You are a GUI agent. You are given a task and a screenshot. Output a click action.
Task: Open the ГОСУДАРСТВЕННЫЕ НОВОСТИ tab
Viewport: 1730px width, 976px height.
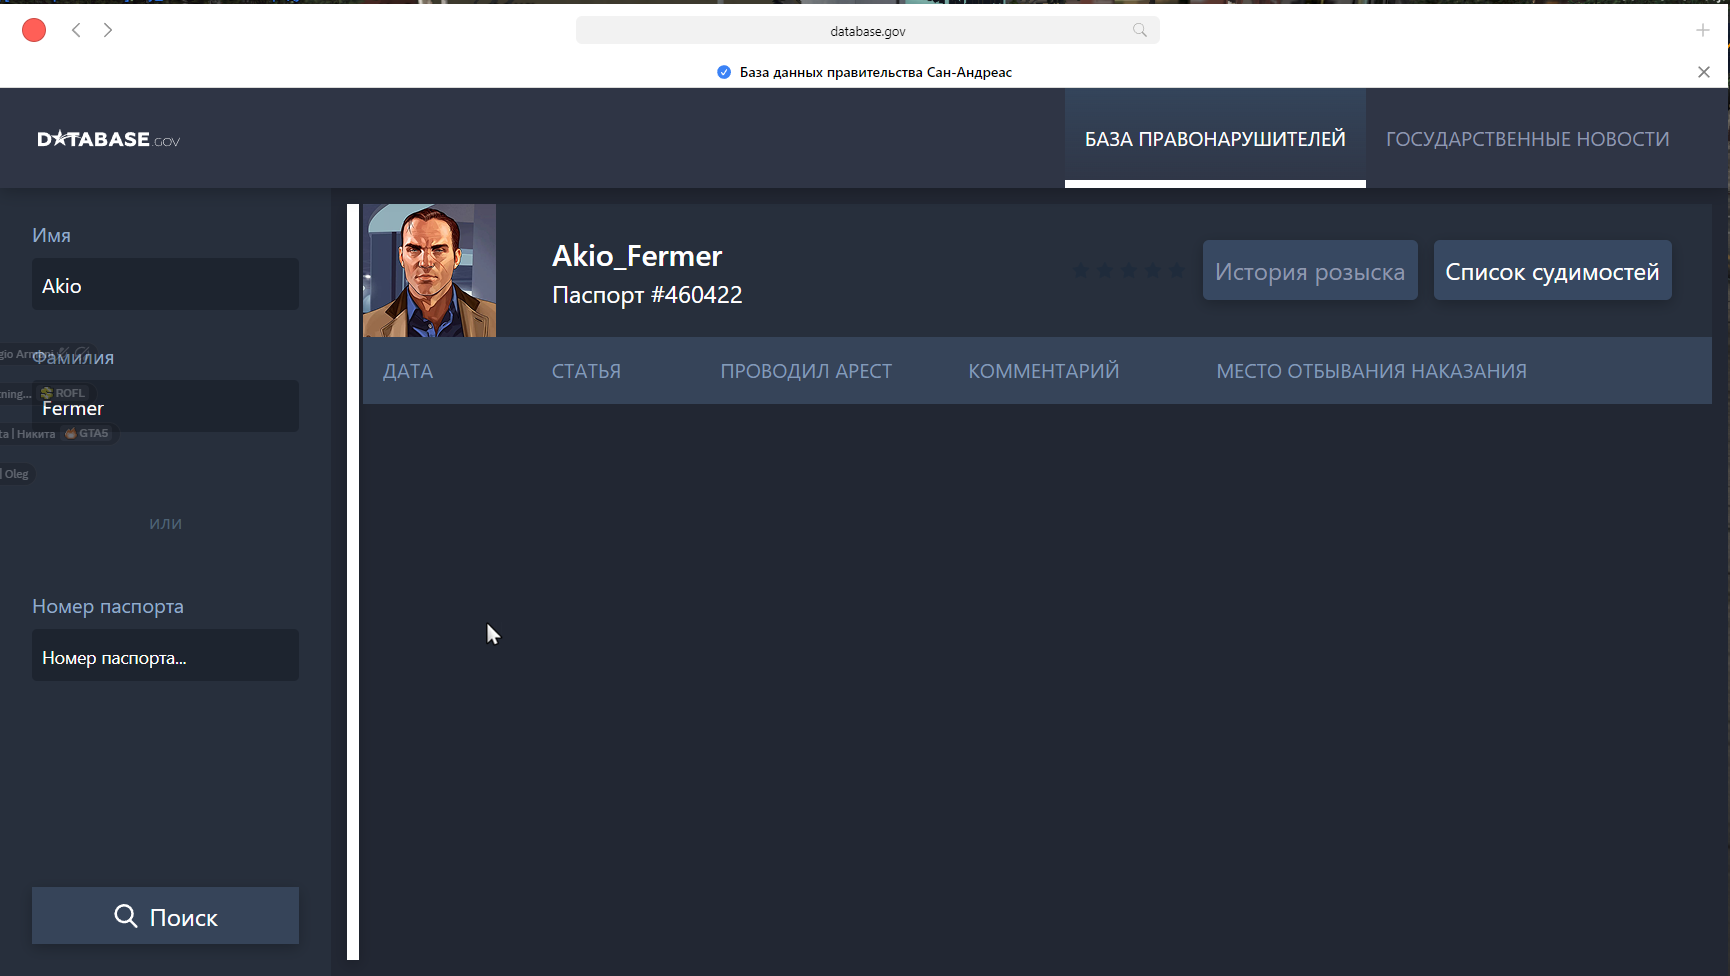[x=1527, y=139]
